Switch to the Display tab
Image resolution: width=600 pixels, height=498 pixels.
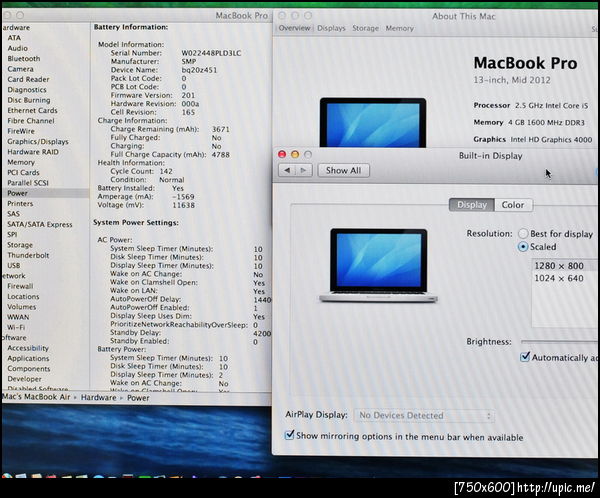tap(472, 205)
